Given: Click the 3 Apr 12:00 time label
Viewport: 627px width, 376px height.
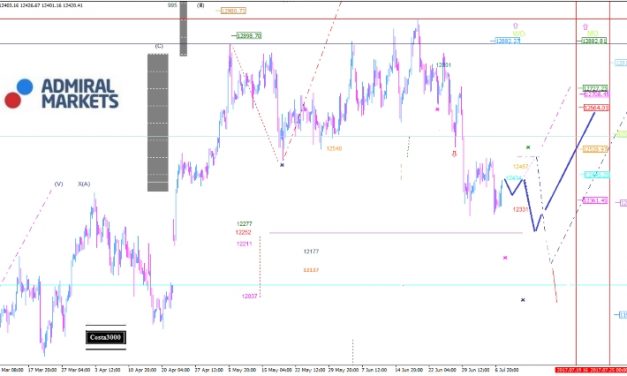Looking at the screenshot, I should click(x=108, y=370).
